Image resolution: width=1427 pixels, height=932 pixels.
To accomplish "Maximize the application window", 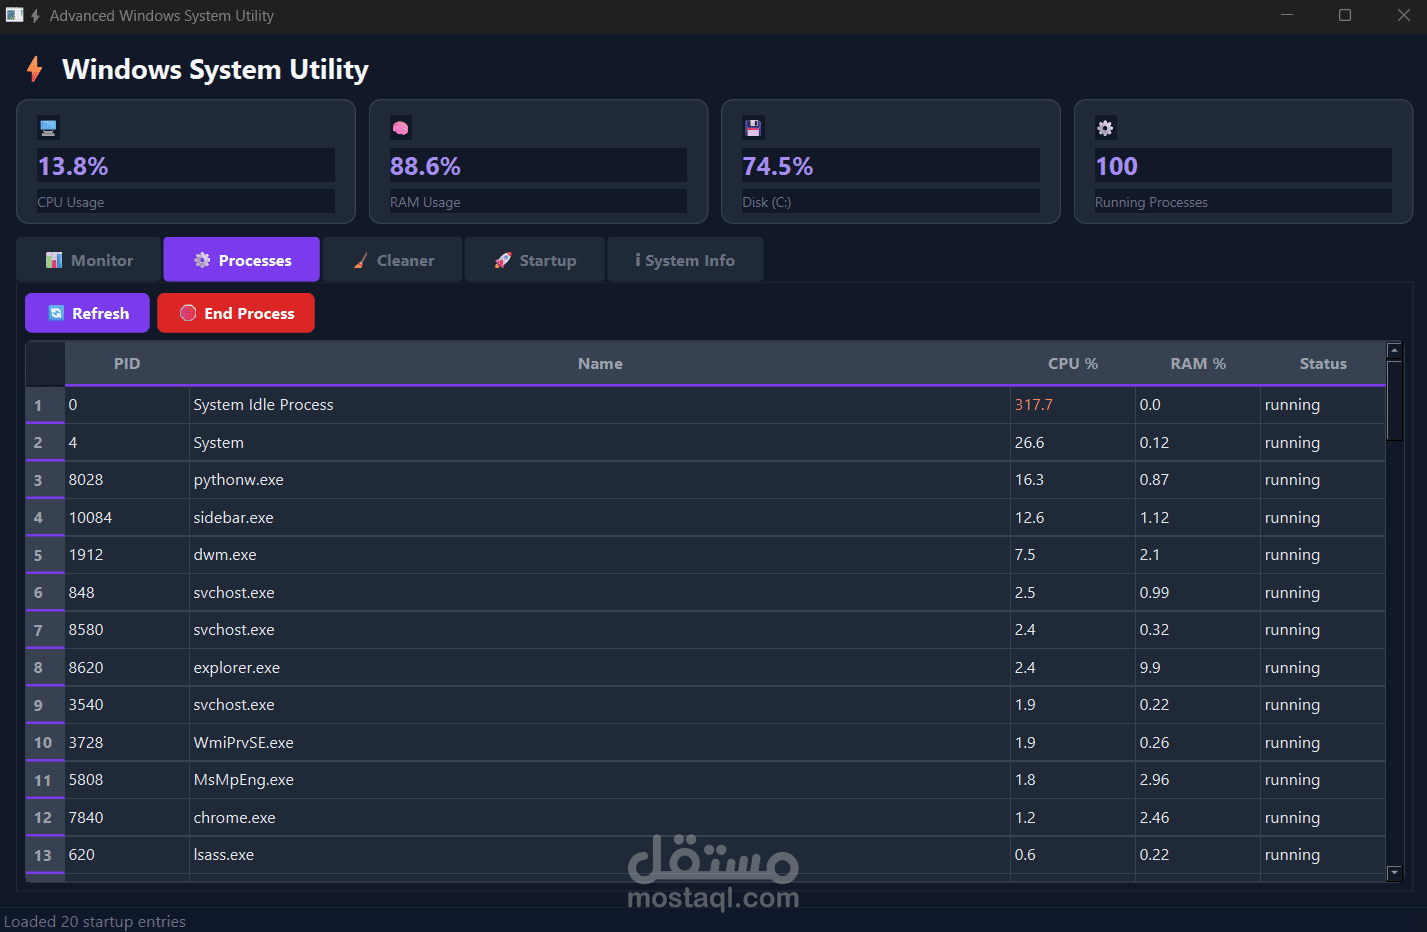I will [1345, 15].
